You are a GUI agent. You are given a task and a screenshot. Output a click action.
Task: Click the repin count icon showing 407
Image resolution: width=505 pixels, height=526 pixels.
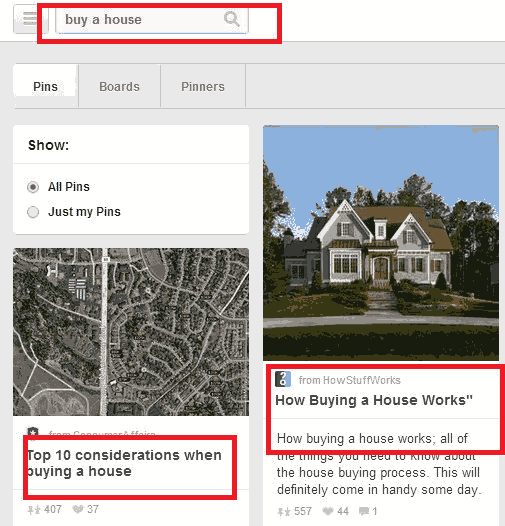tap(34, 510)
